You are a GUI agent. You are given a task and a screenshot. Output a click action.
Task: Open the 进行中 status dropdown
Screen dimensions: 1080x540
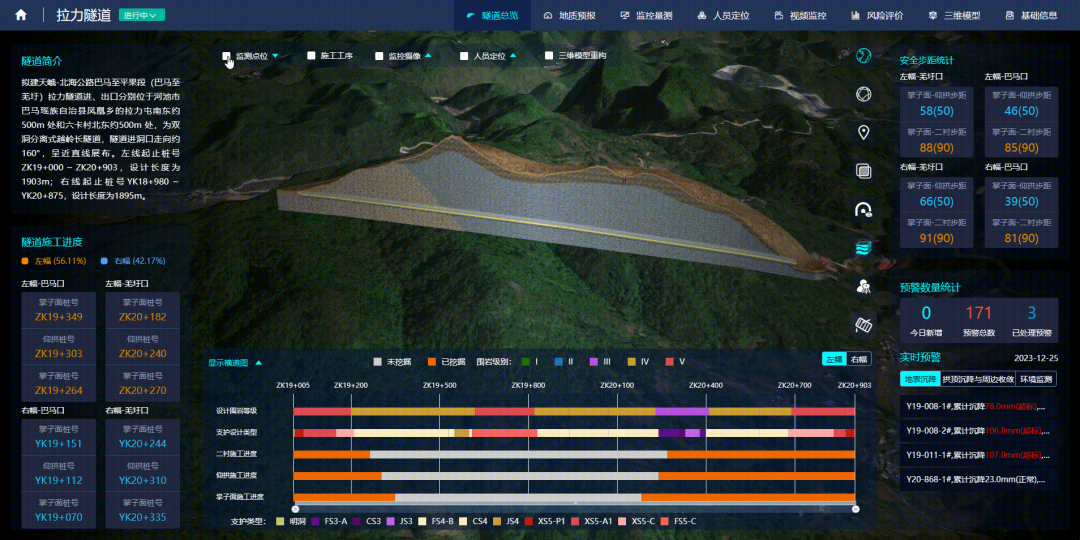141,15
